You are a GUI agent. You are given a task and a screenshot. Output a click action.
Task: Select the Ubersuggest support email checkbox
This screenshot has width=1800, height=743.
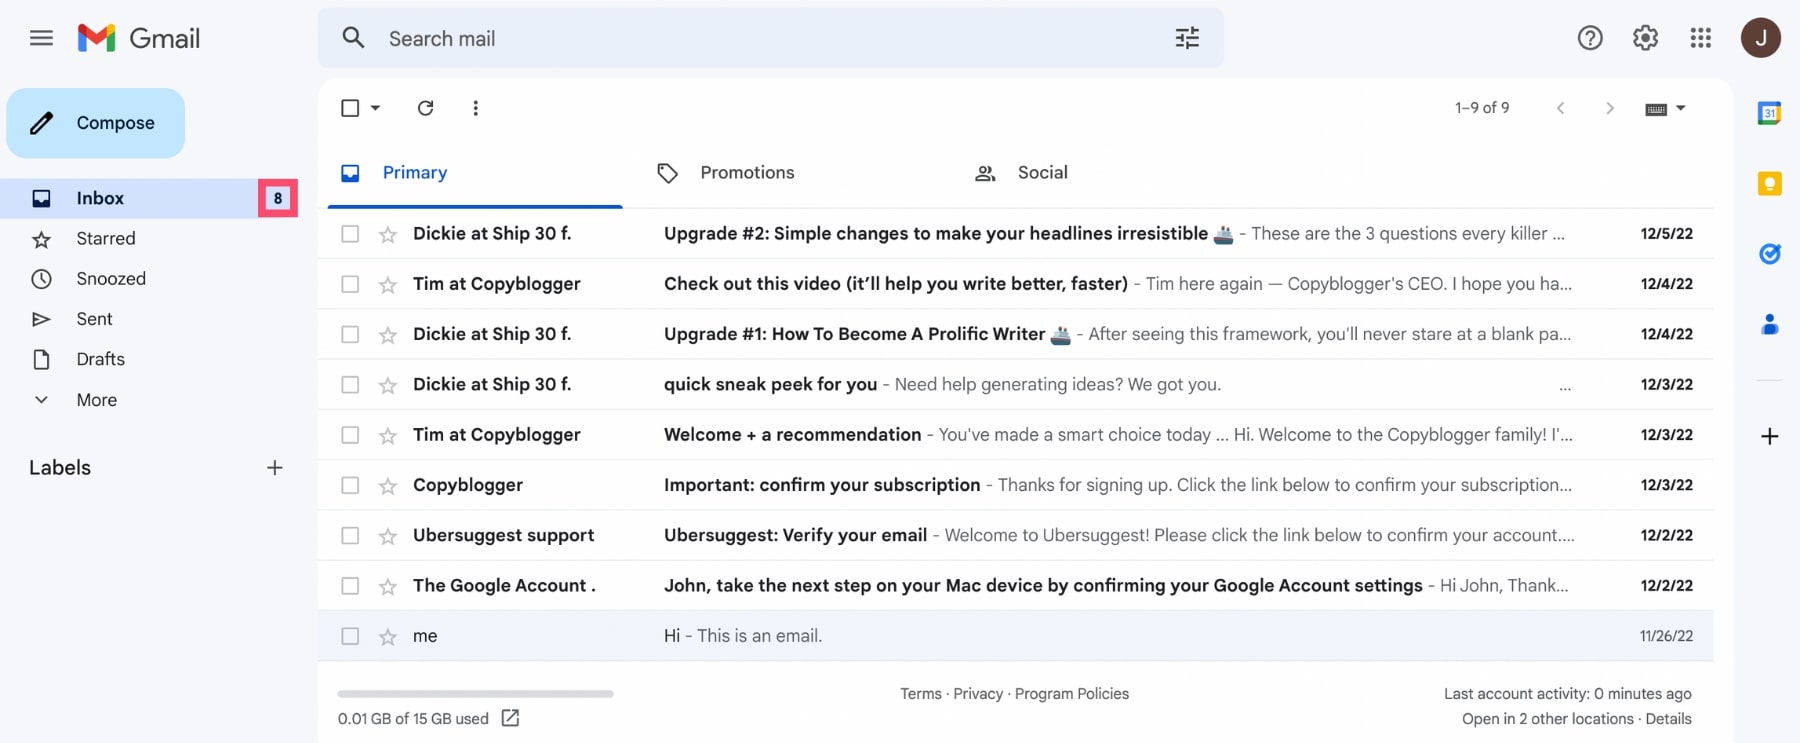350,536
